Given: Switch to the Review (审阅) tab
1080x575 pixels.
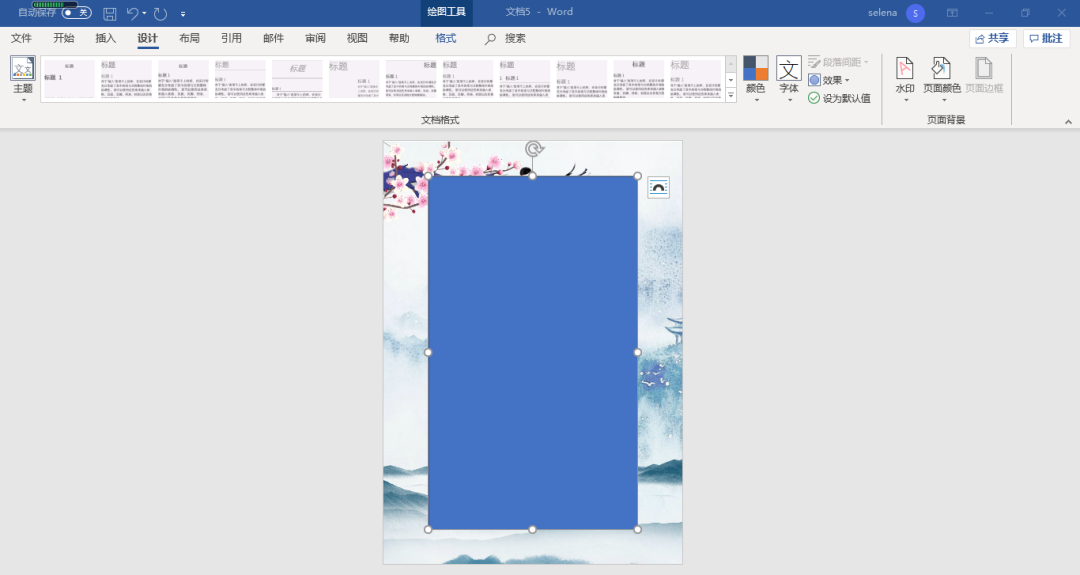Looking at the screenshot, I should click(x=315, y=38).
